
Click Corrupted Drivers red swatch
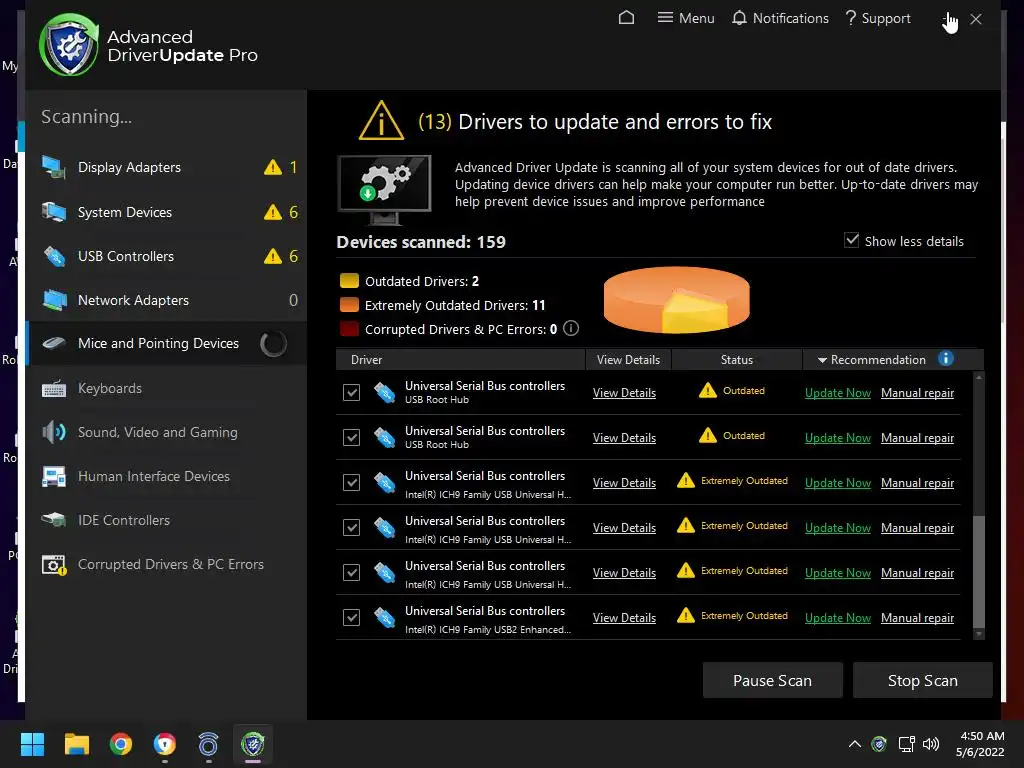tap(349, 328)
